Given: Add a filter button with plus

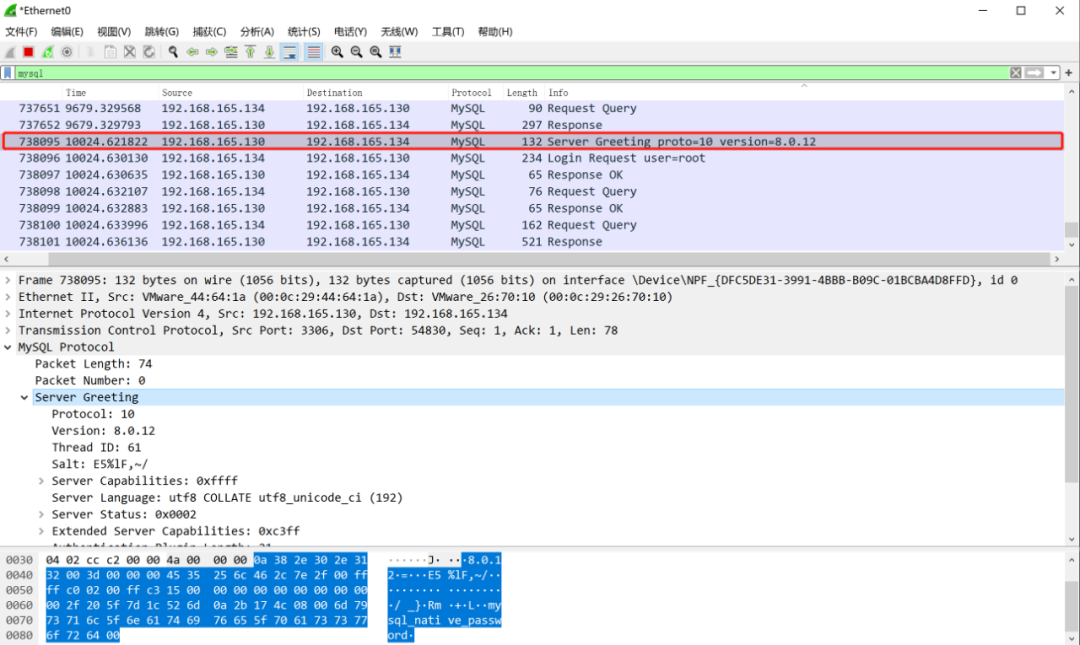Looking at the screenshot, I should (1070, 73).
